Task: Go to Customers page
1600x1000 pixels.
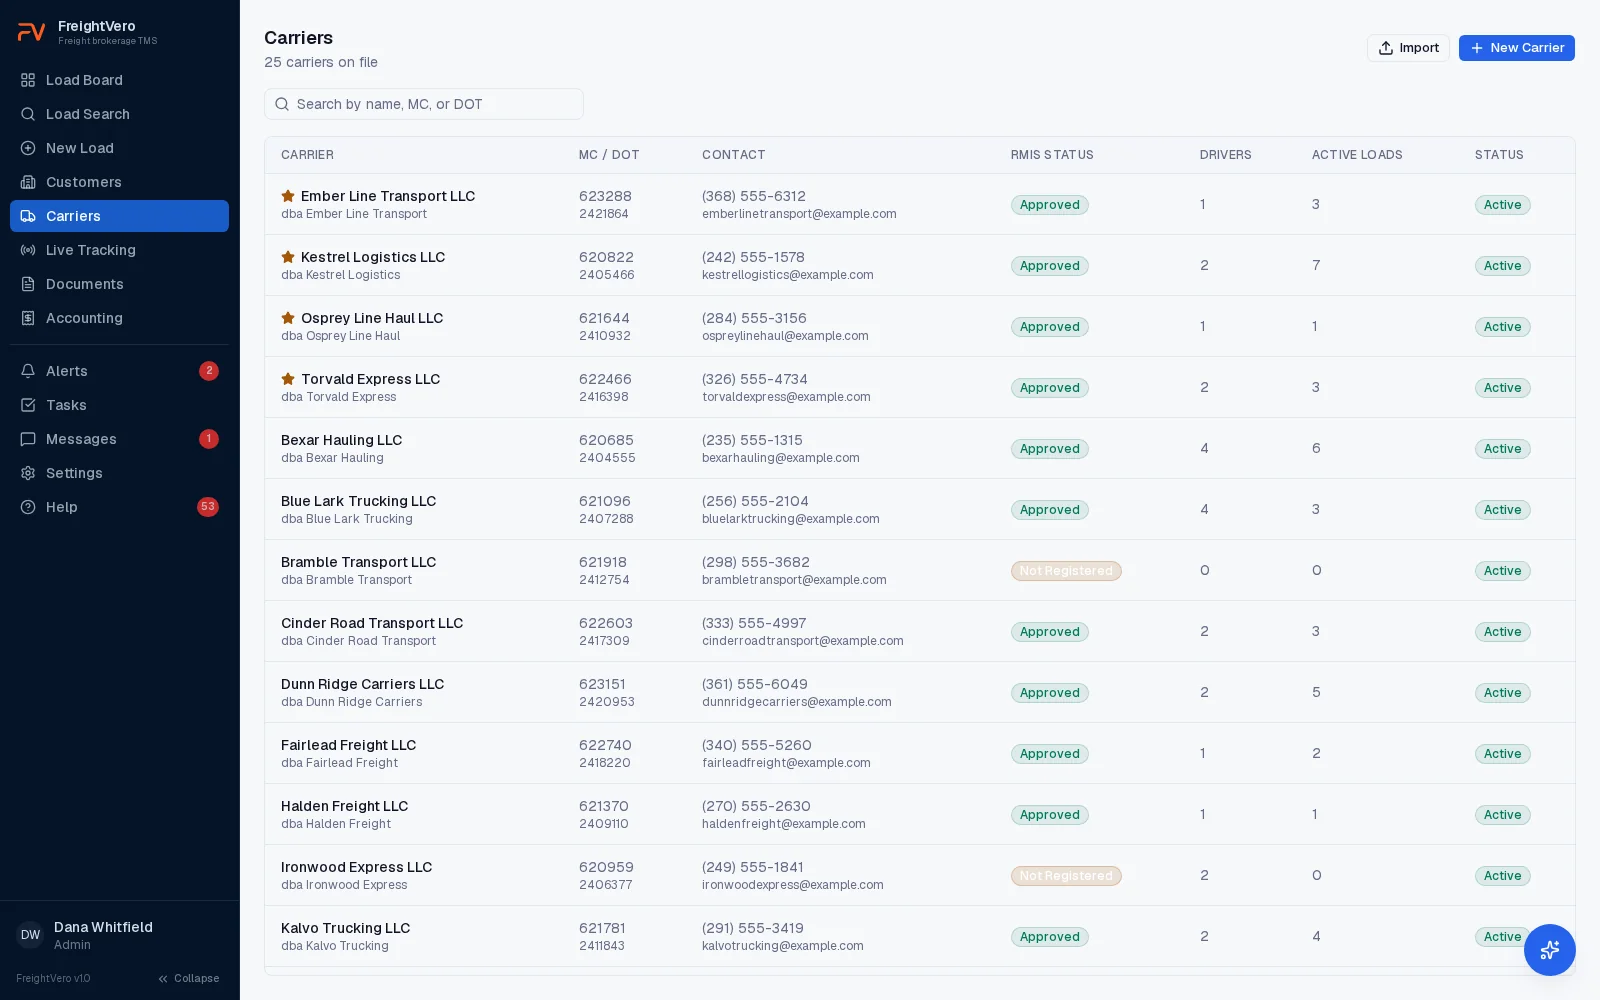Action: click(119, 182)
